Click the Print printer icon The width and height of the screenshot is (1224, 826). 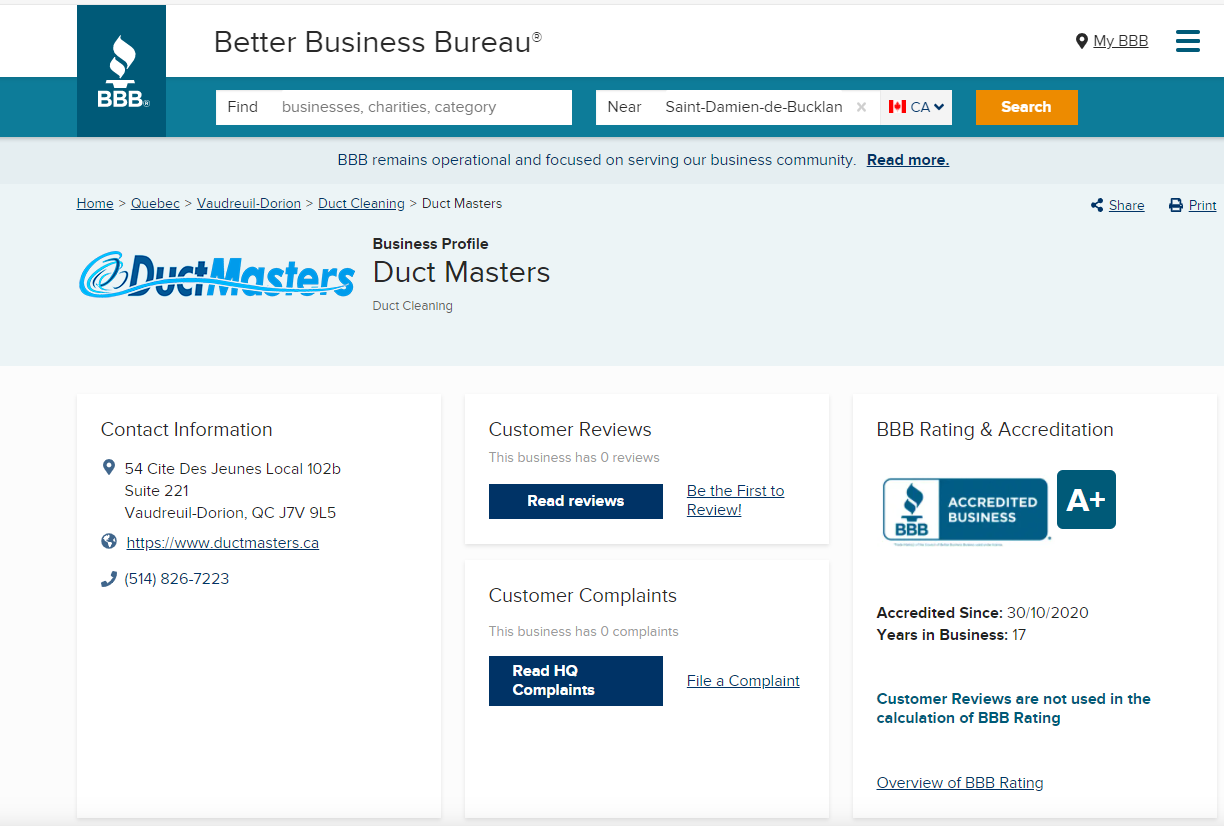pos(1176,205)
